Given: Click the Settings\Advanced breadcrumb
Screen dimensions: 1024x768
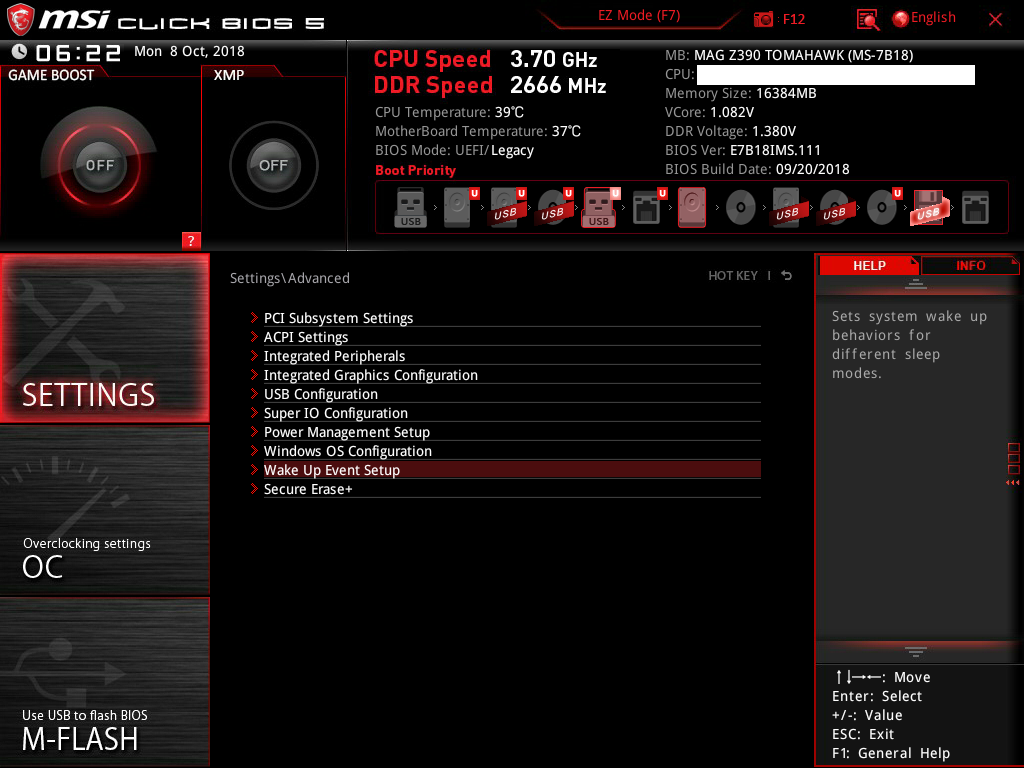Looking at the screenshot, I should coord(290,278).
